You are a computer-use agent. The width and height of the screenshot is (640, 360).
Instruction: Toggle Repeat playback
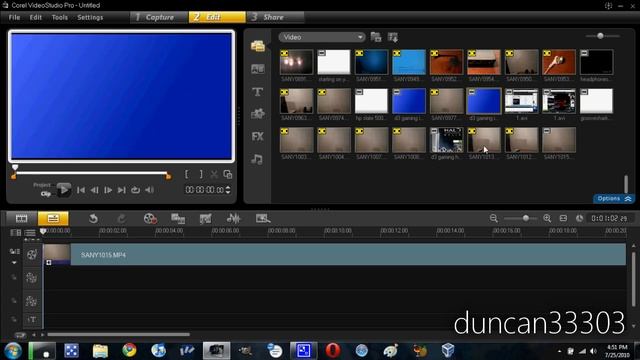(x=135, y=190)
